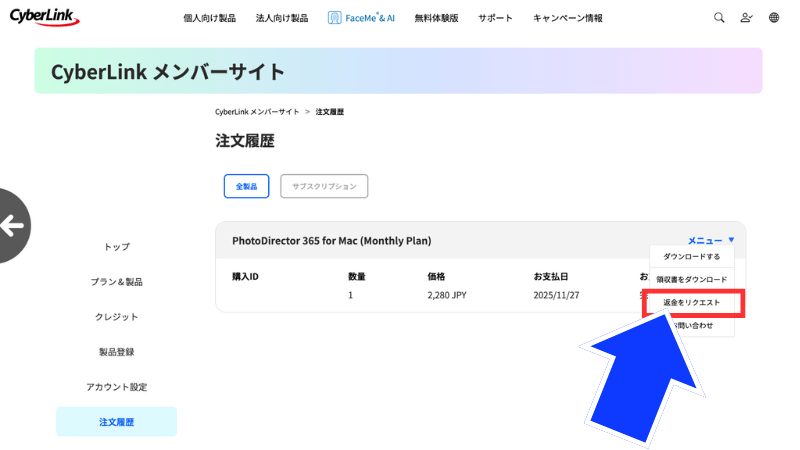Click the round back arrow button
The image size is (800, 450).
click(11, 226)
